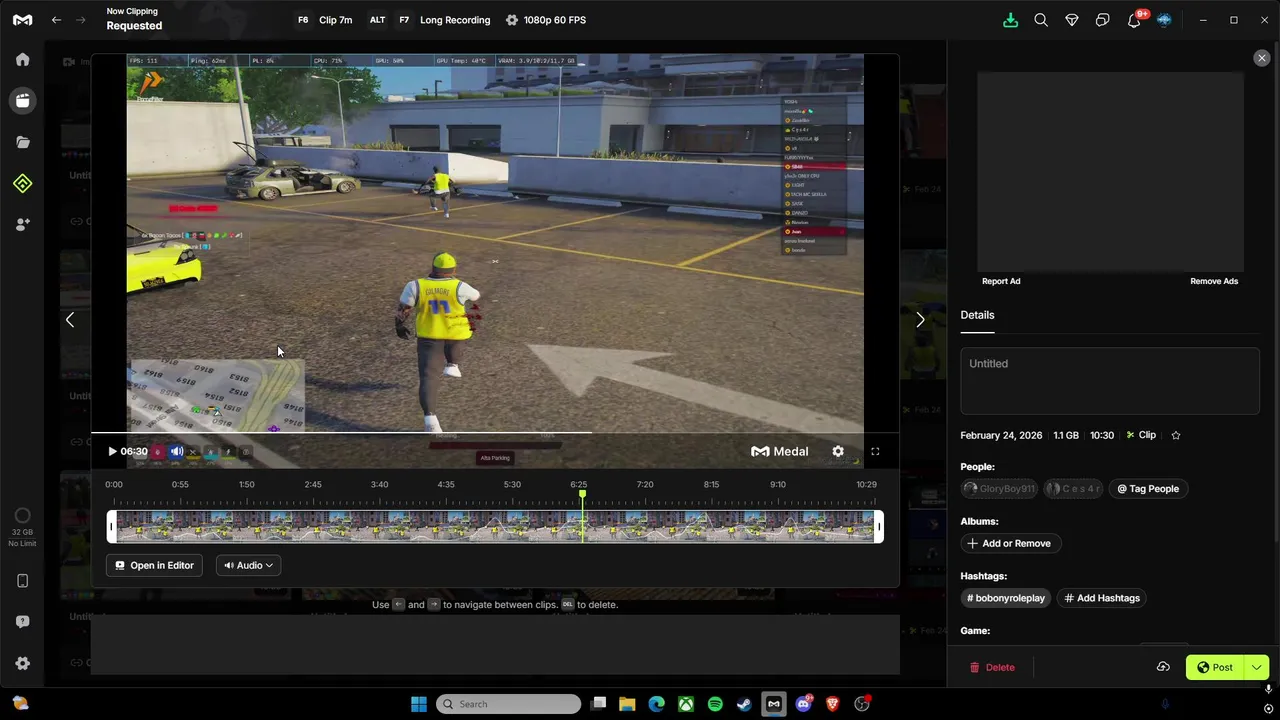
Task: Expand the Post options dropdown arrow
Action: click(x=1257, y=667)
